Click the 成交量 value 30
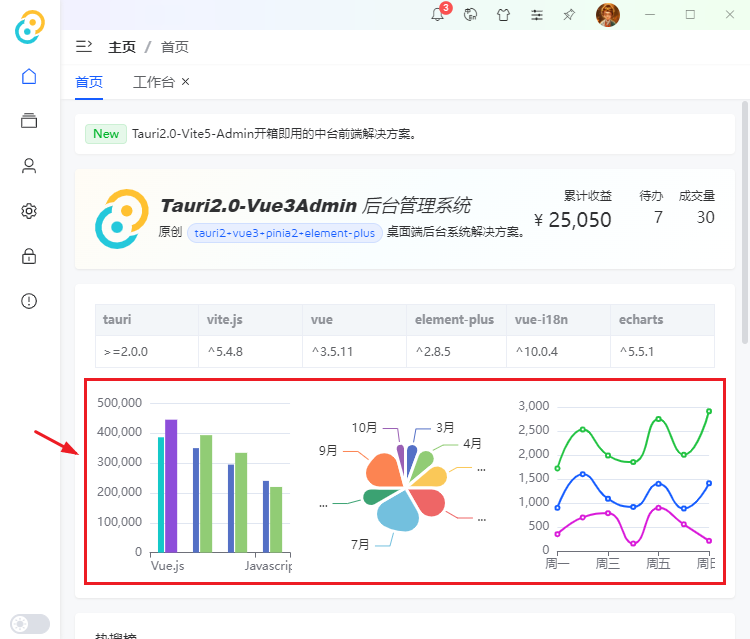 (705, 218)
